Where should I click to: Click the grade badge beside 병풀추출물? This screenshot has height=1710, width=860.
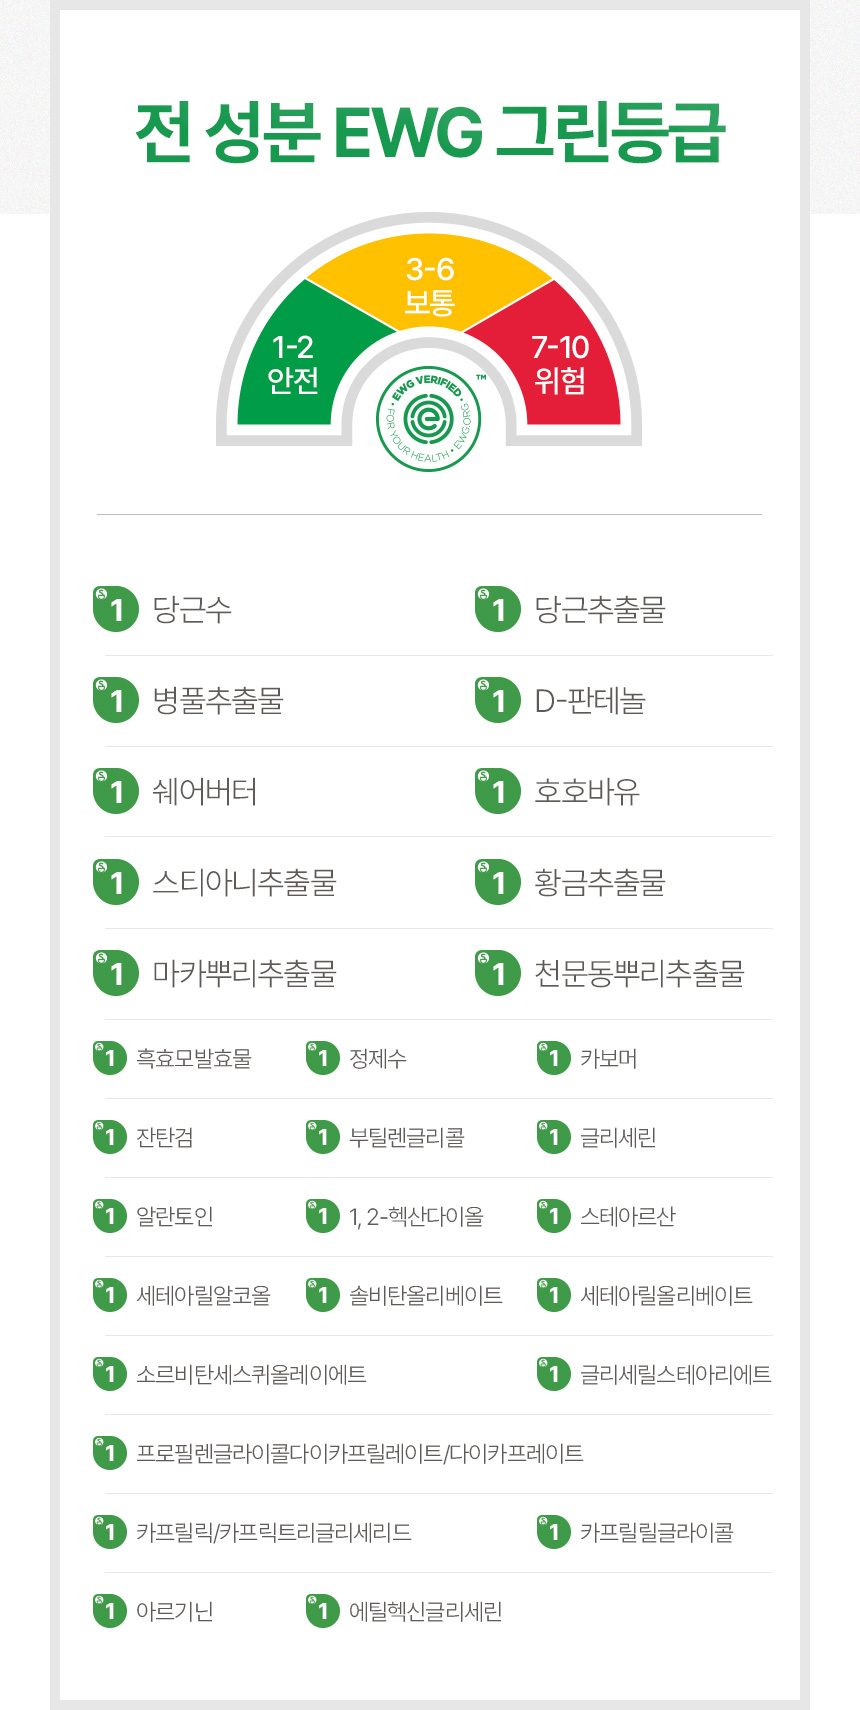tap(116, 700)
